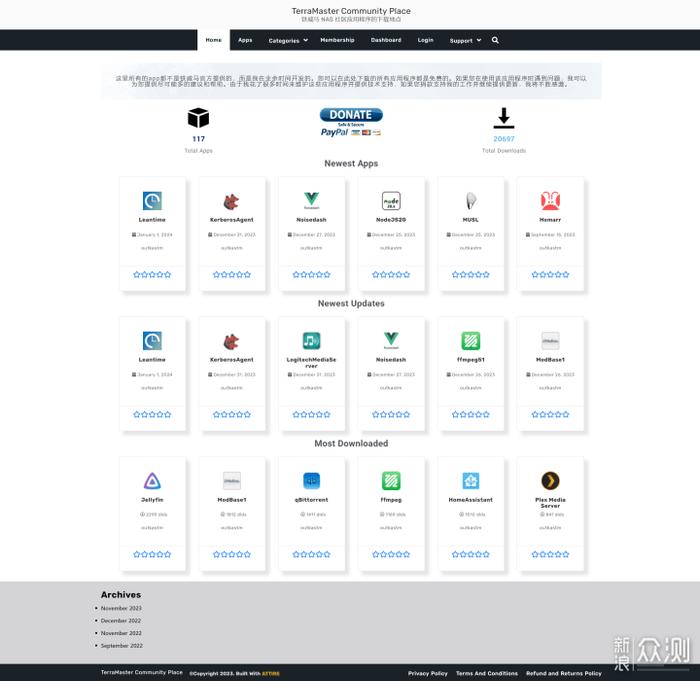Expand the Categories dropdown menu
Image resolution: width=700 pixels, height=681 pixels.
coord(288,40)
